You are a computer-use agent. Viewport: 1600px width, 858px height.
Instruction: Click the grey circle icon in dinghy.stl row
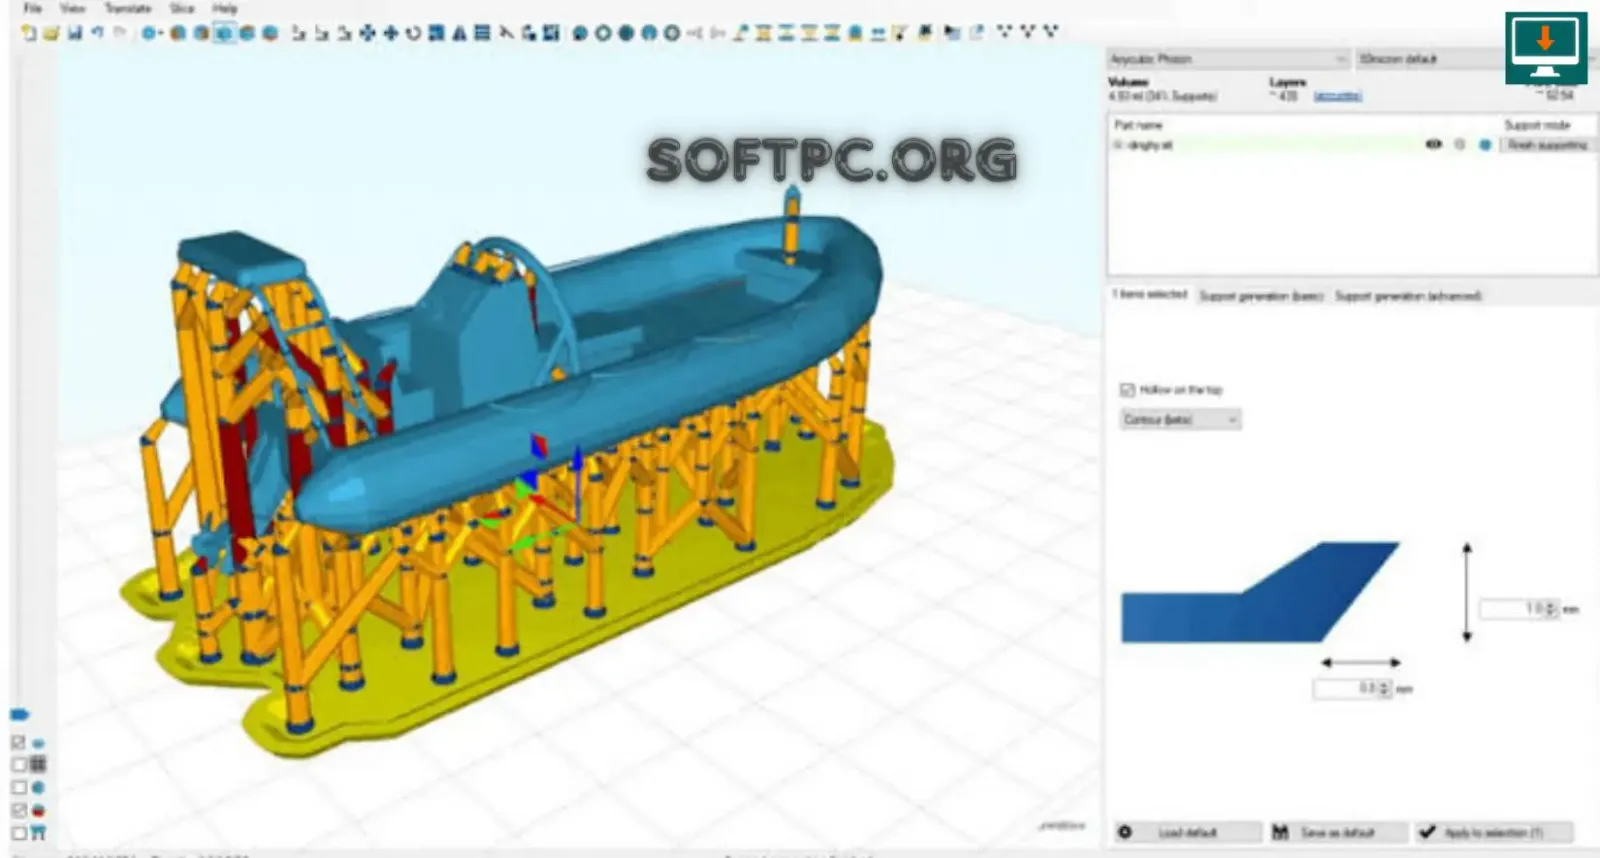click(1460, 145)
